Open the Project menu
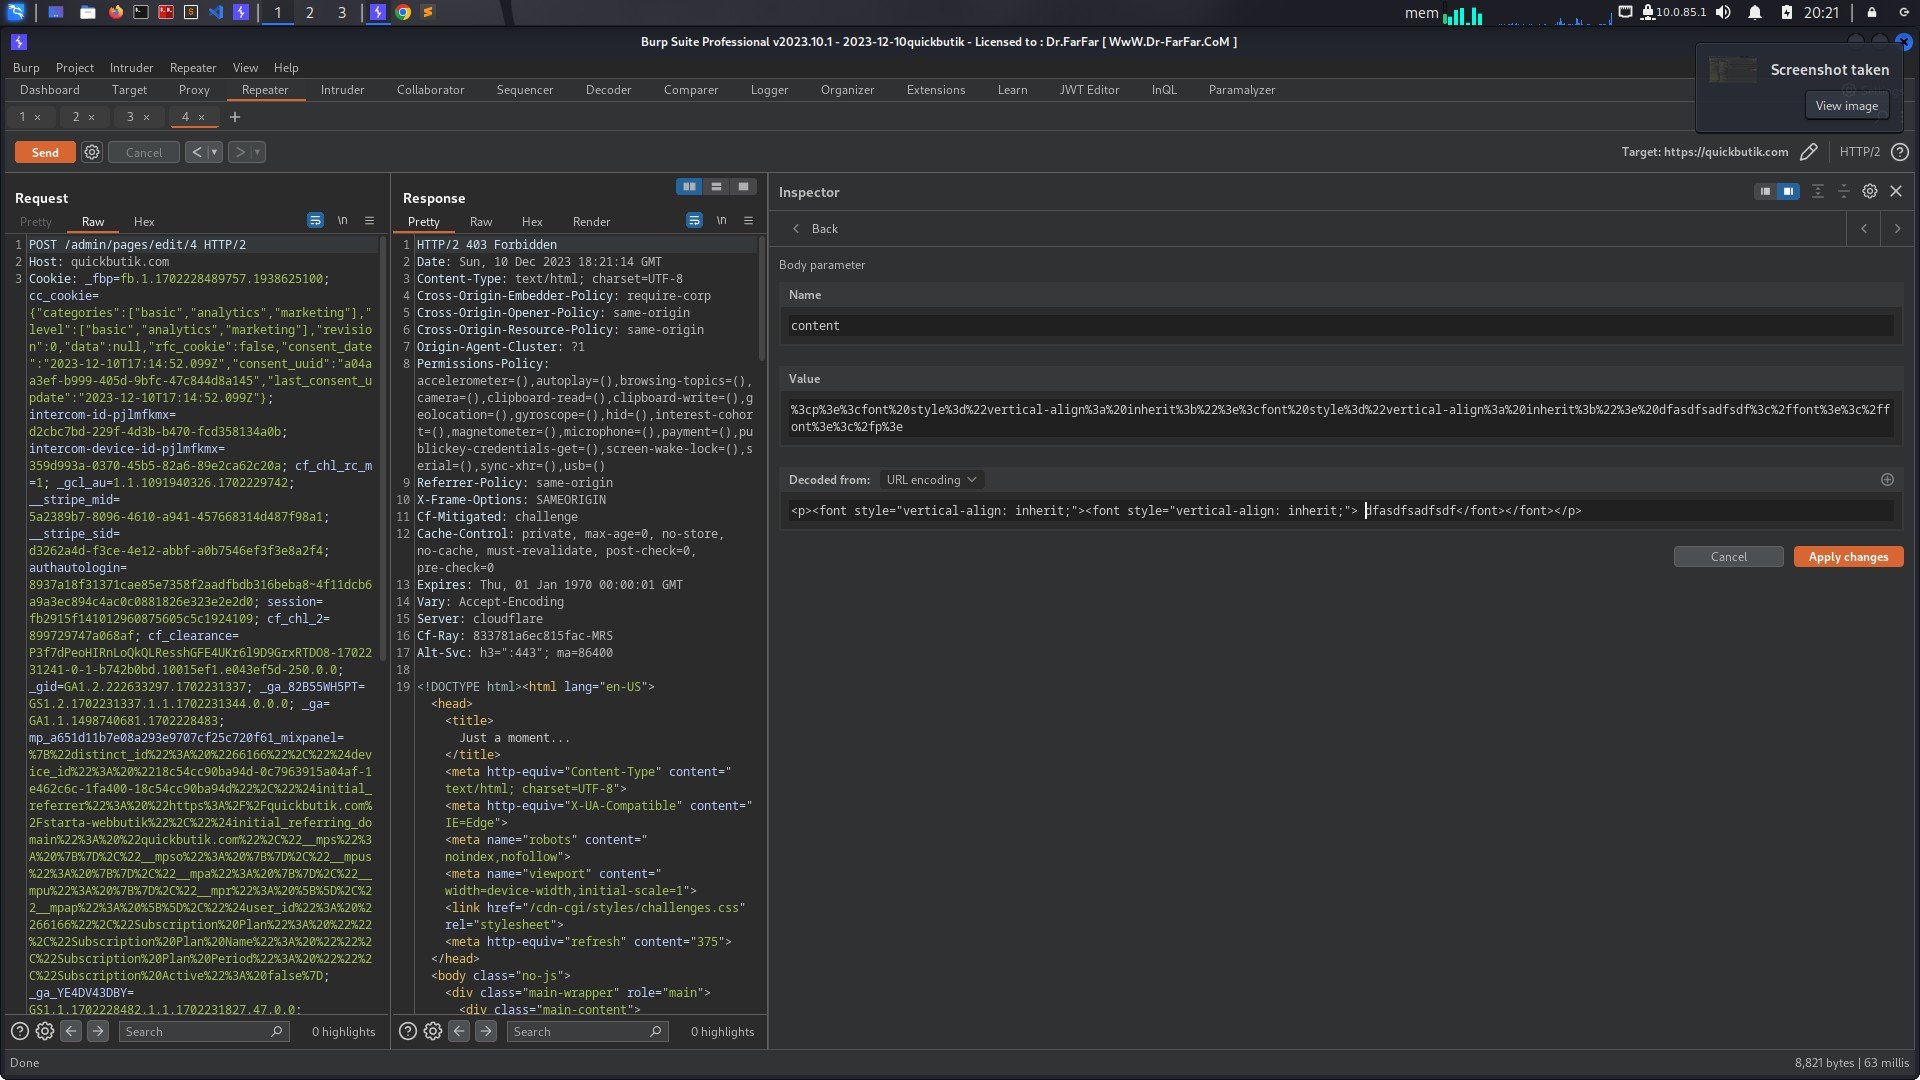This screenshot has height=1080, width=1920. coord(74,68)
